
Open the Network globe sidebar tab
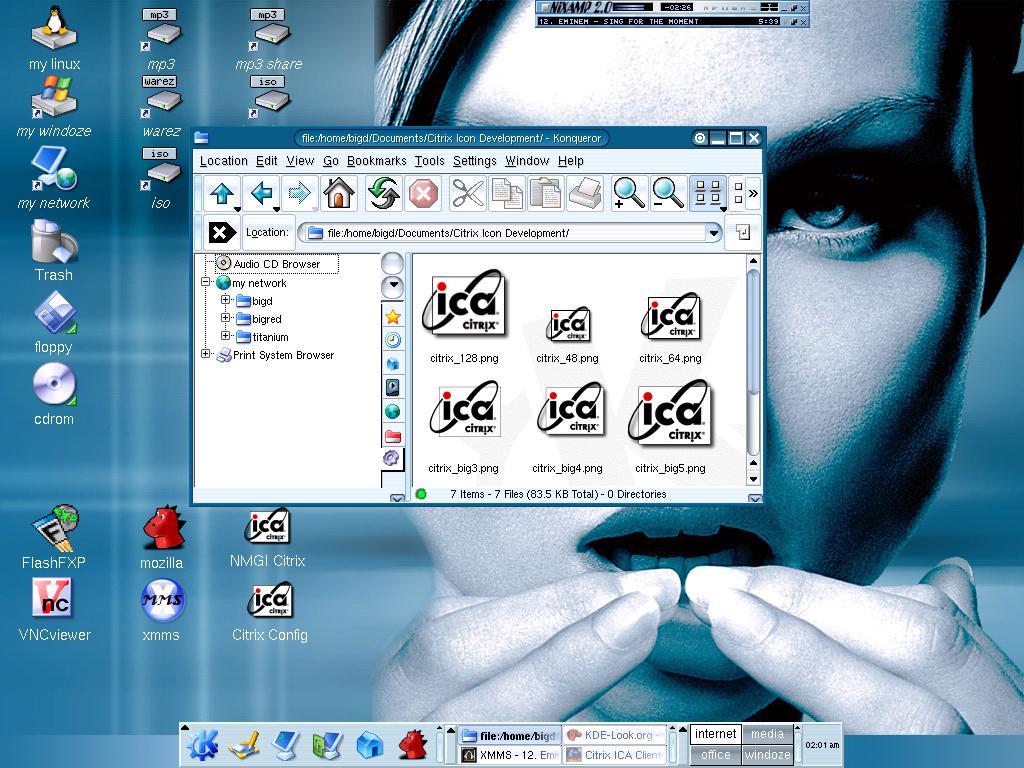pos(393,411)
